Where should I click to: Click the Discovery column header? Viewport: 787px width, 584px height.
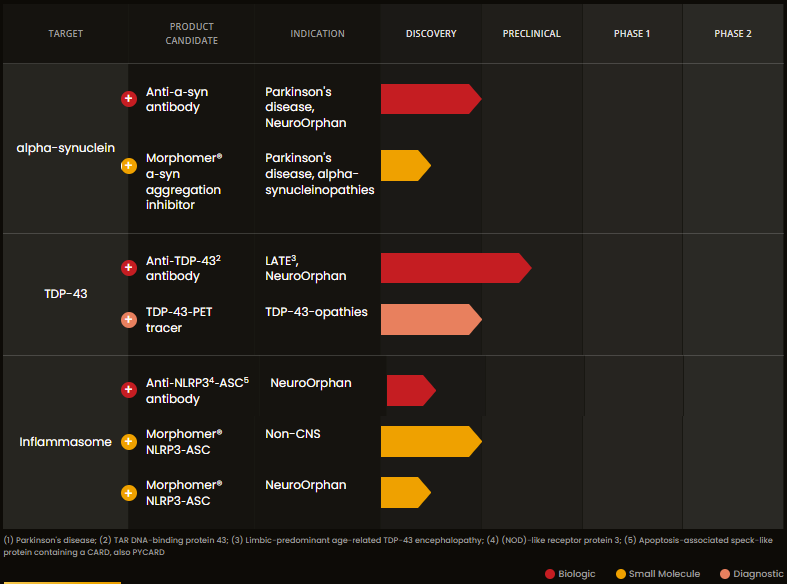click(431, 34)
